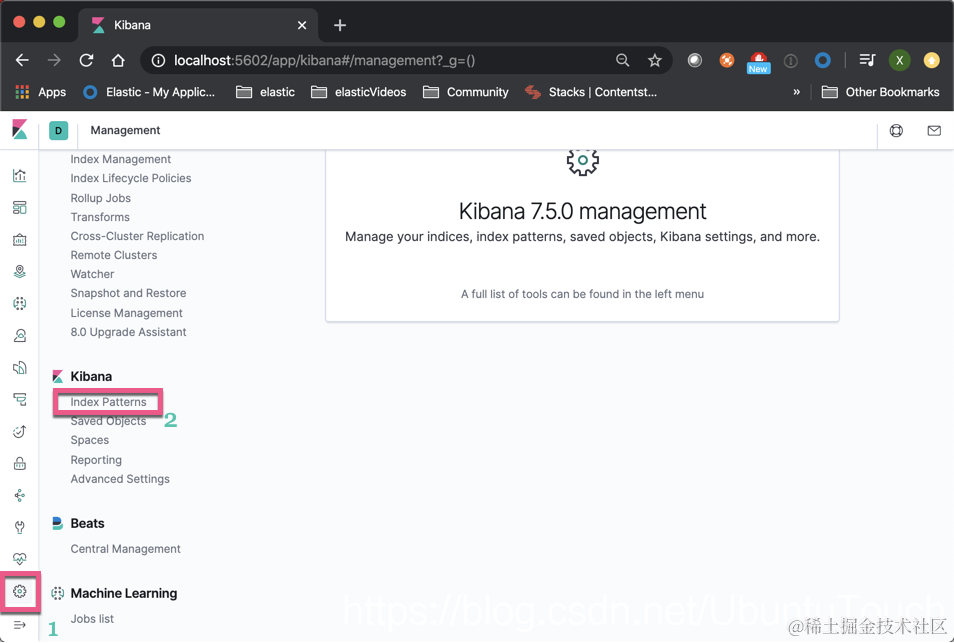Click the browser forward arrow
Image resolution: width=954 pixels, height=643 pixels.
click(54, 60)
